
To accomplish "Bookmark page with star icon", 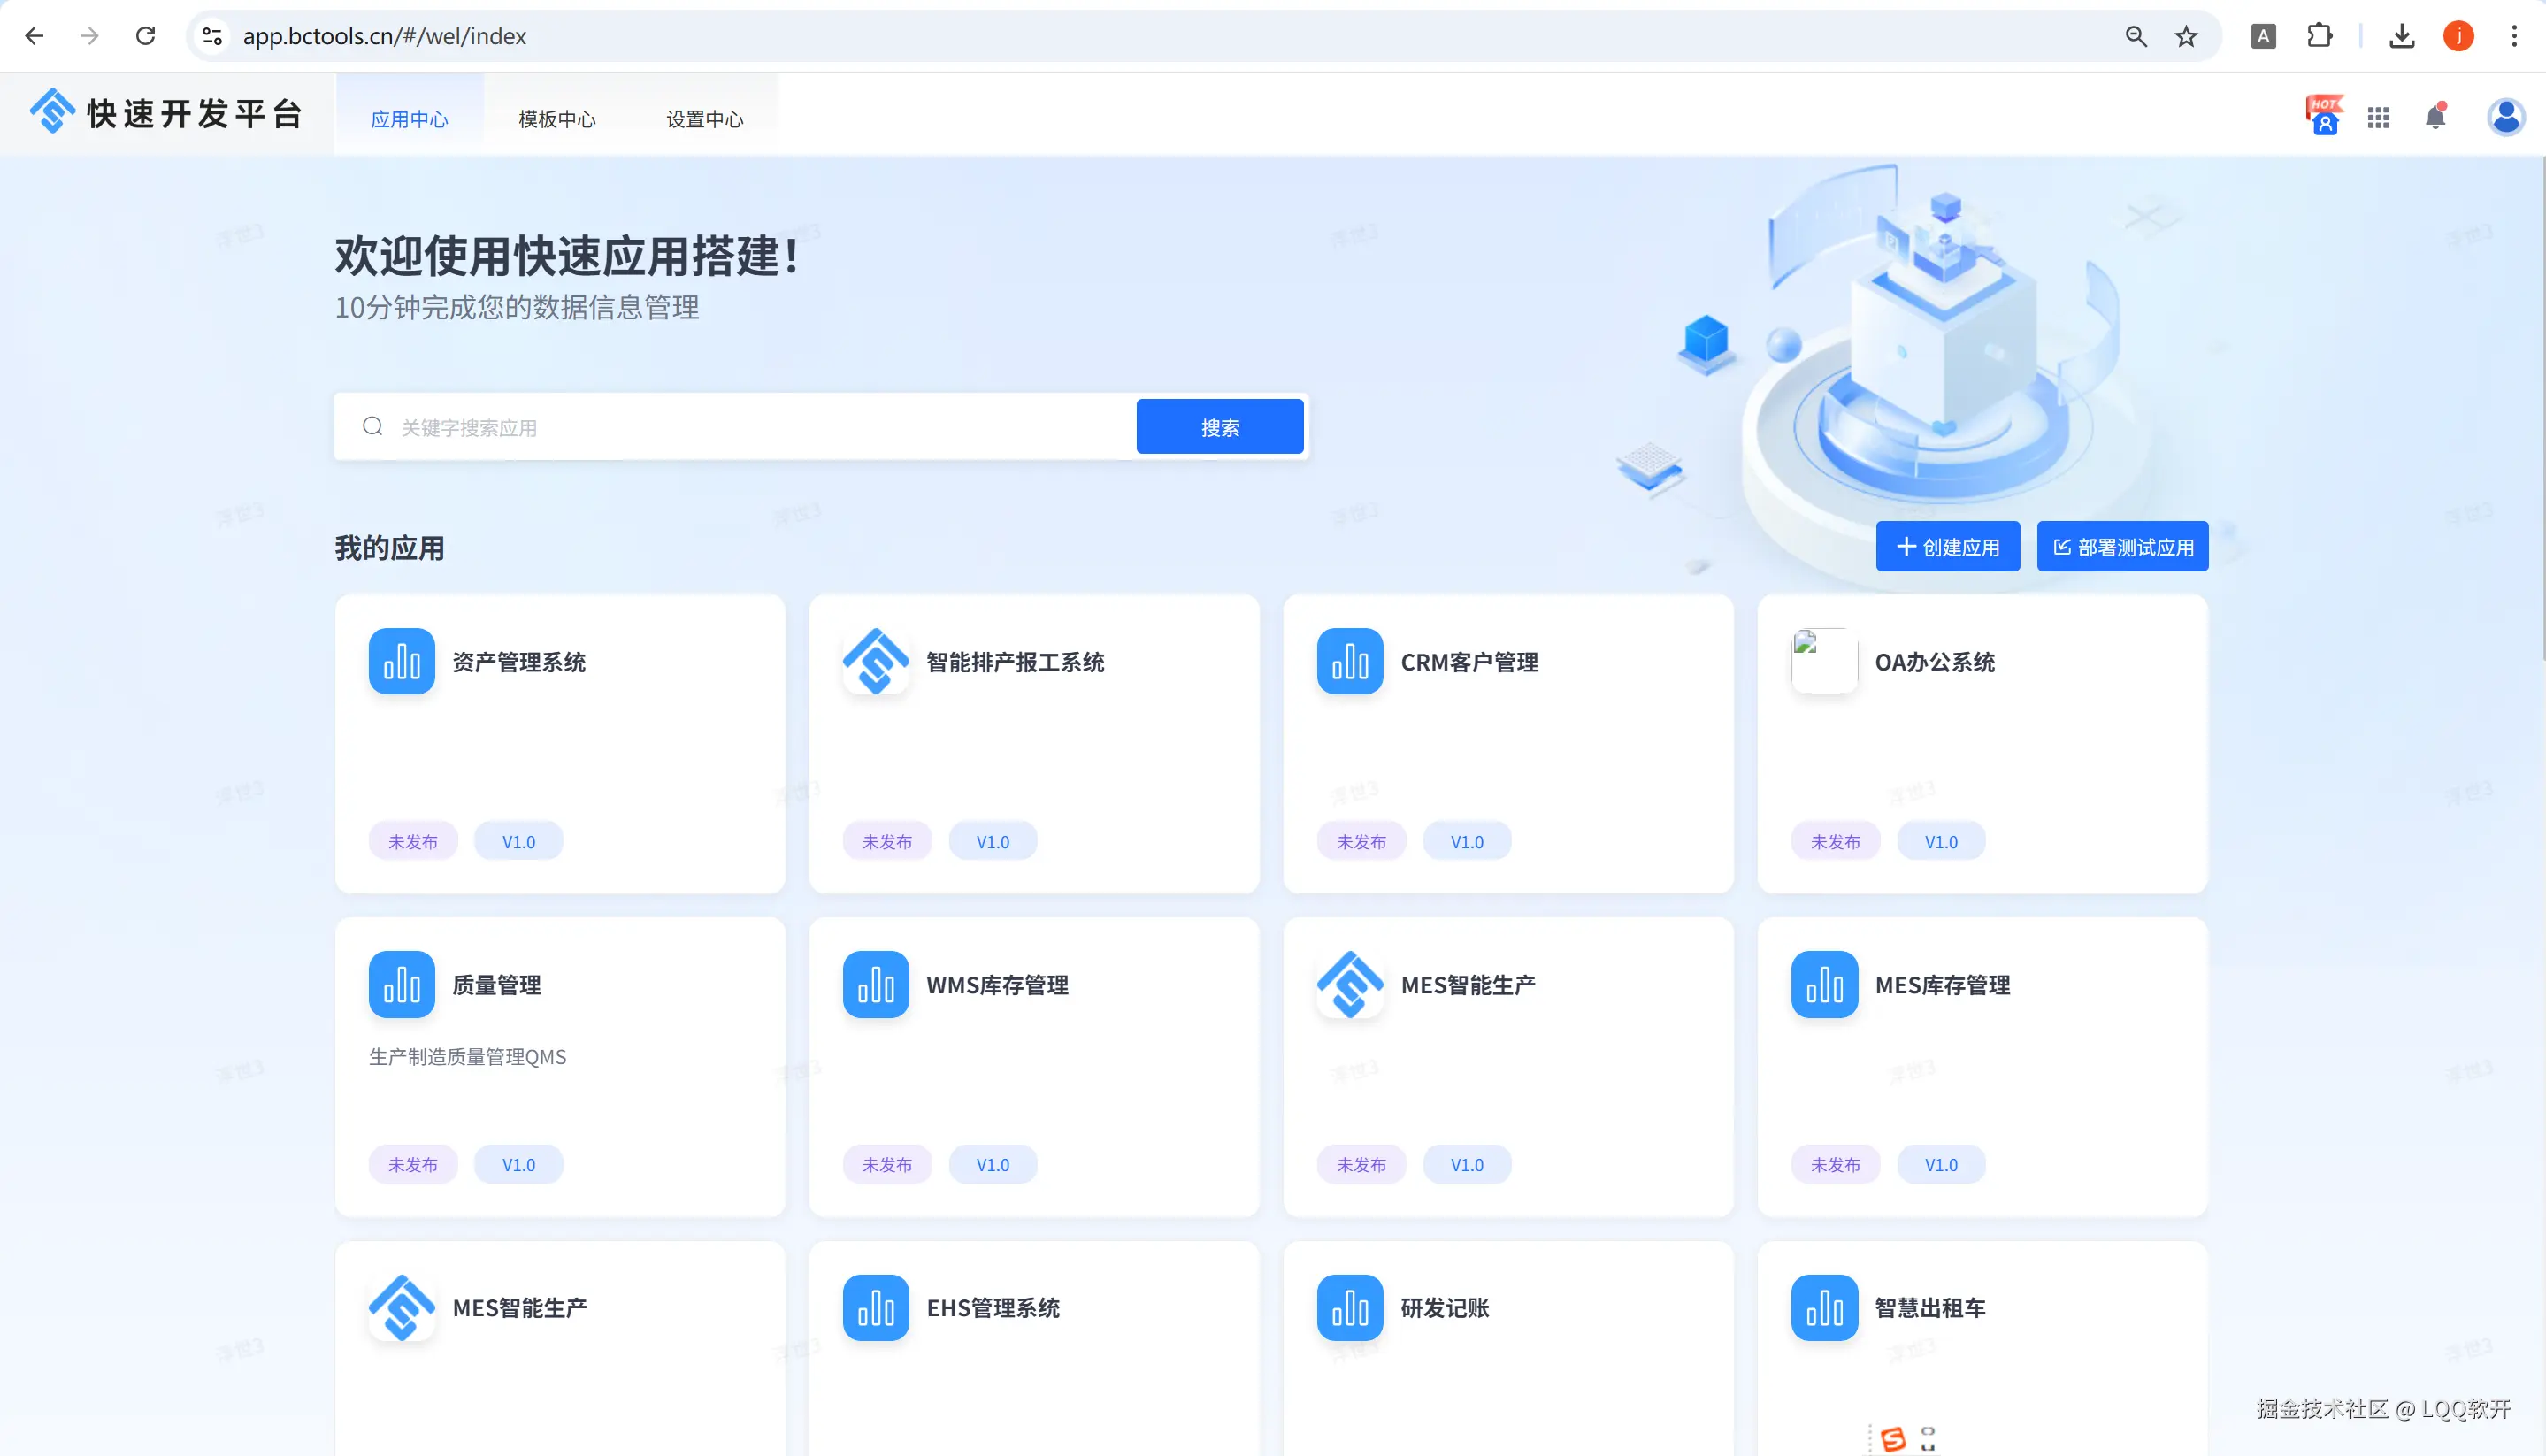I will [x=2186, y=36].
